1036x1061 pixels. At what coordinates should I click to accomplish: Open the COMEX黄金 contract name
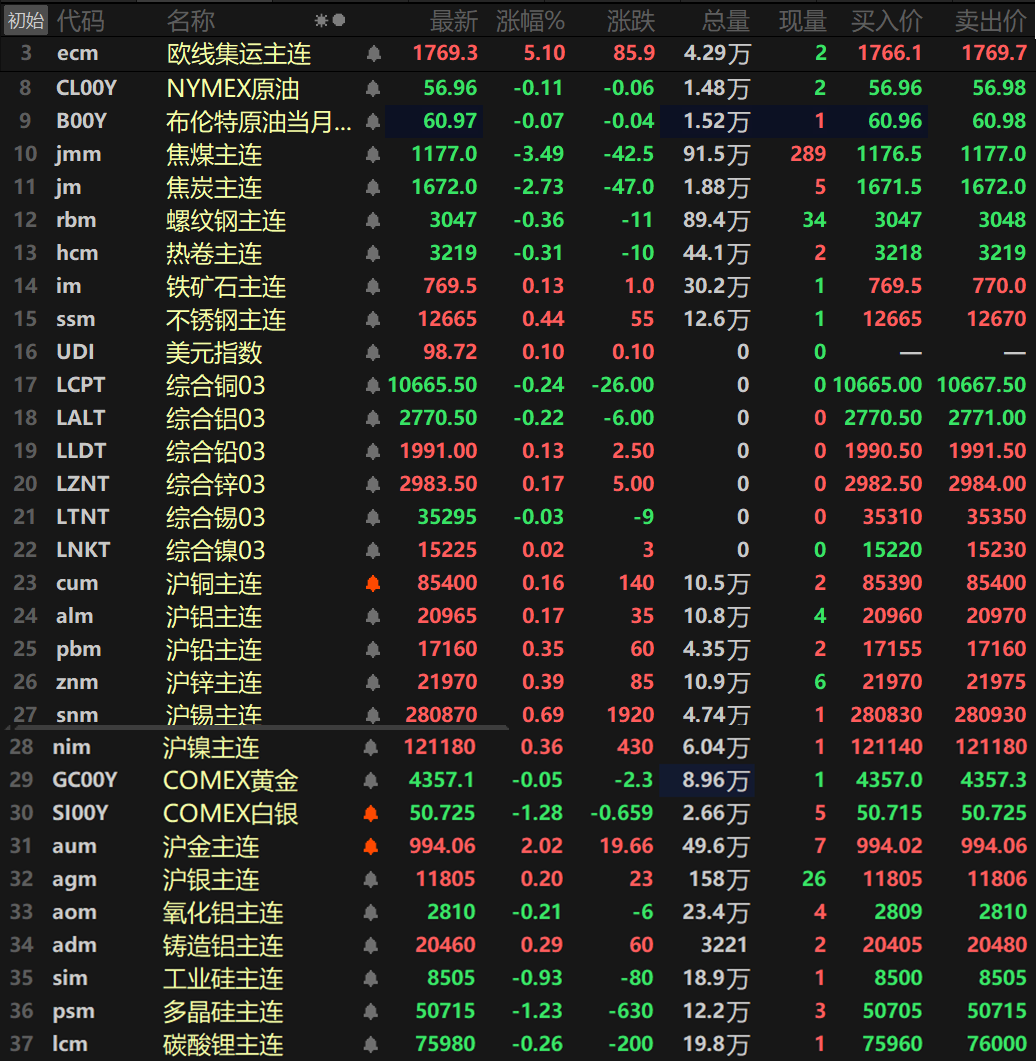click(230, 780)
